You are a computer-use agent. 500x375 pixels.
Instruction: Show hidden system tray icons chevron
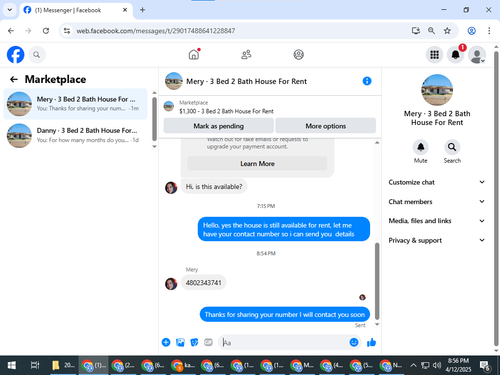[x=413, y=365]
